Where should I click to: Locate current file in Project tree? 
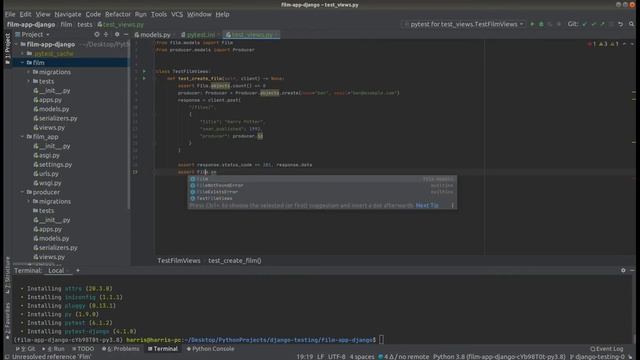coord(97,35)
